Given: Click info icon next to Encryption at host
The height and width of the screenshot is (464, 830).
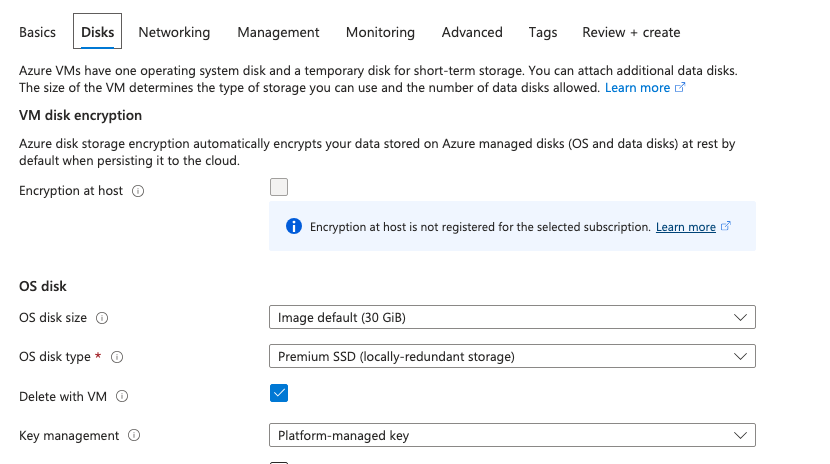Looking at the screenshot, I should [138, 191].
